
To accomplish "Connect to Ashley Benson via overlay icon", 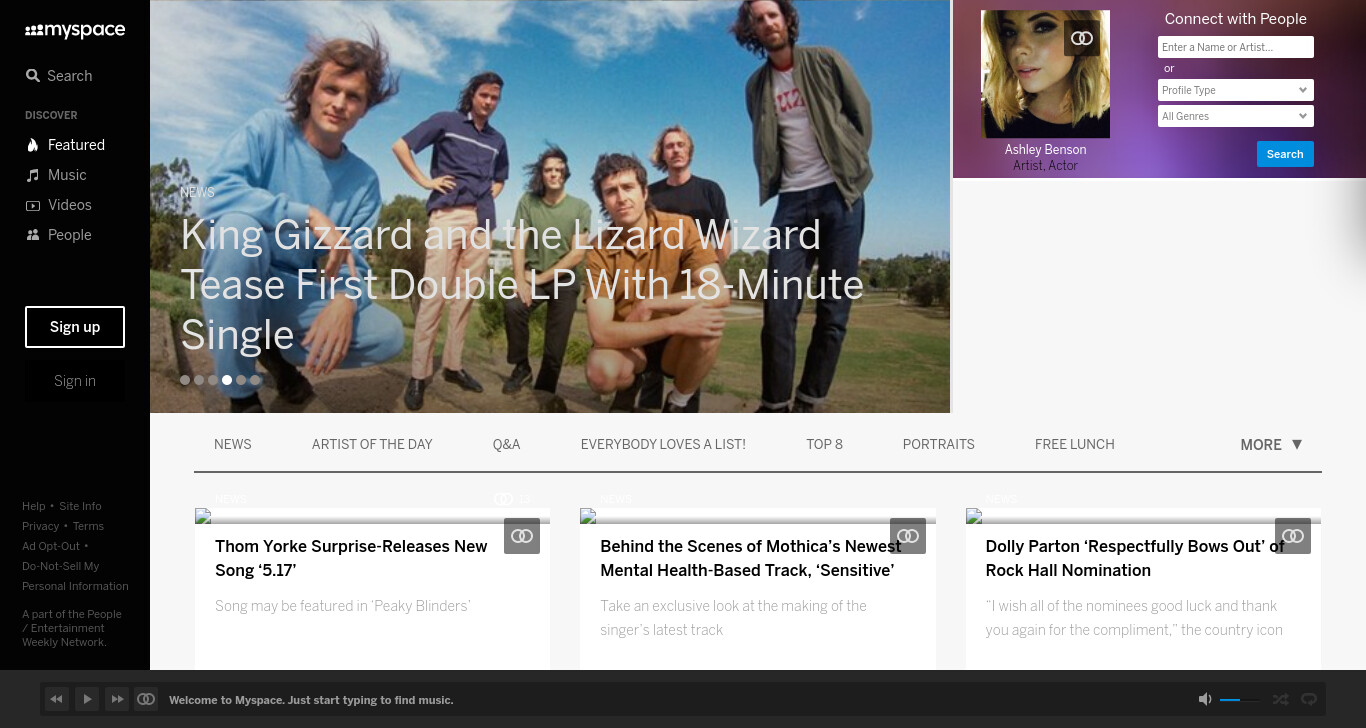I will tap(1082, 38).
